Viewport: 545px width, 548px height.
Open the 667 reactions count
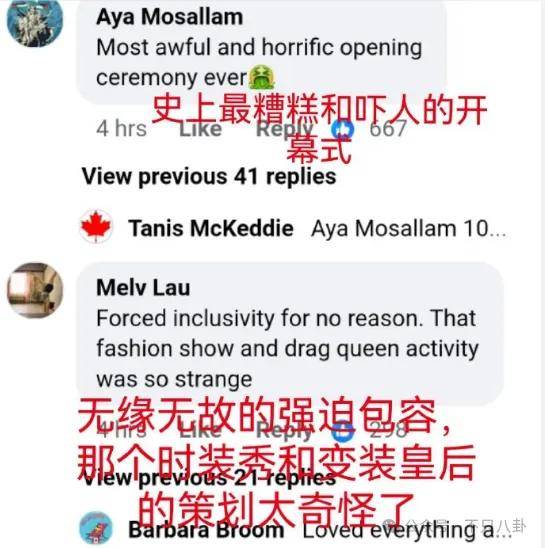(388, 129)
